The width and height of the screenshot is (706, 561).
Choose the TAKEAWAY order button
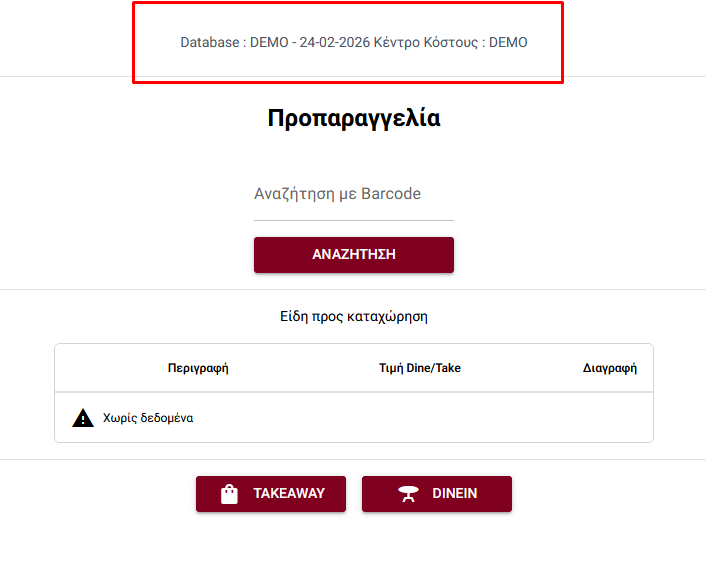coord(270,494)
